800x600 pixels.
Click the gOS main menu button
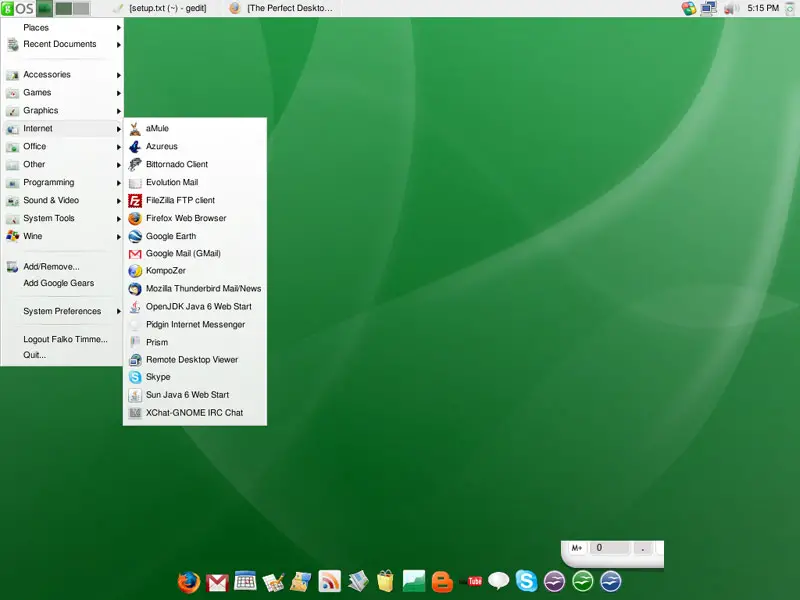tap(18, 8)
